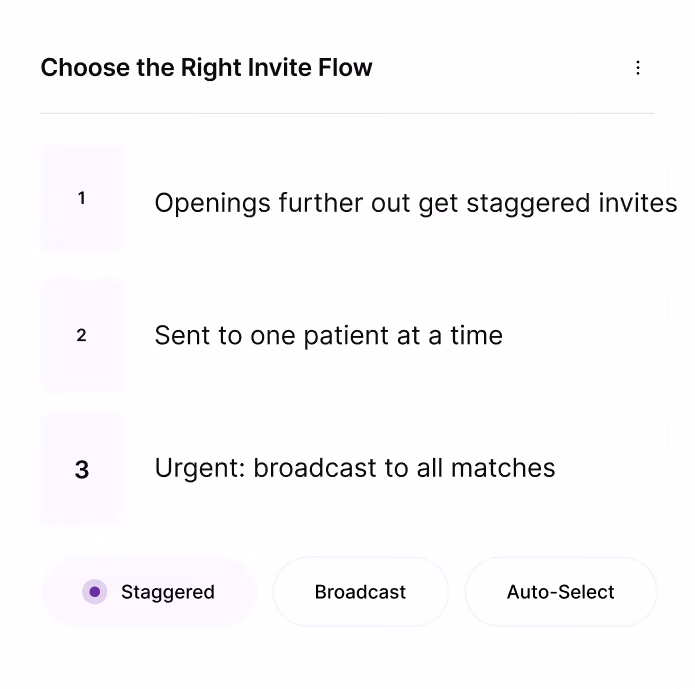Select the 'Openings further out get staggered invites' row
695x689 pixels.
[355, 198]
